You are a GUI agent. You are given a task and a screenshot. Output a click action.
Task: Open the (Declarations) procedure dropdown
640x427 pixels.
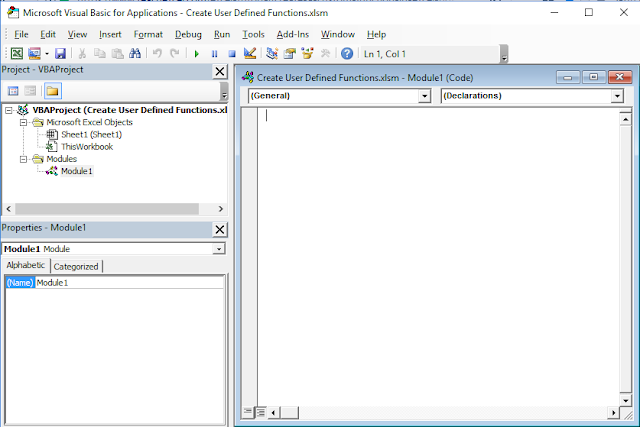click(x=617, y=96)
